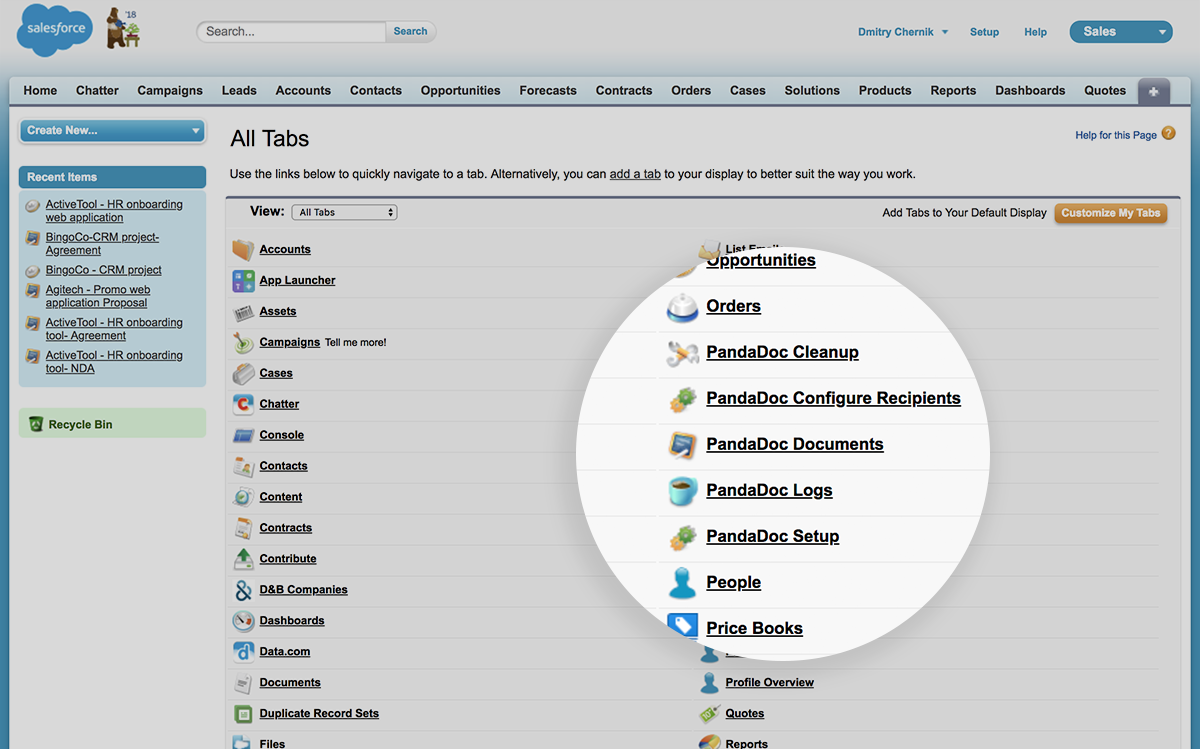The height and width of the screenshot is (749, 1200).
Task: Click the Data.com icon
Action: [243, 652]
